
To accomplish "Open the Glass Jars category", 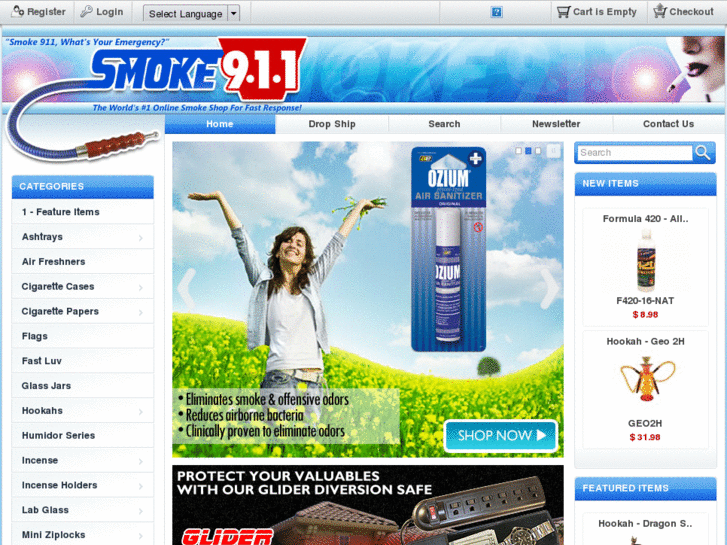I will (x=83, y=385).
